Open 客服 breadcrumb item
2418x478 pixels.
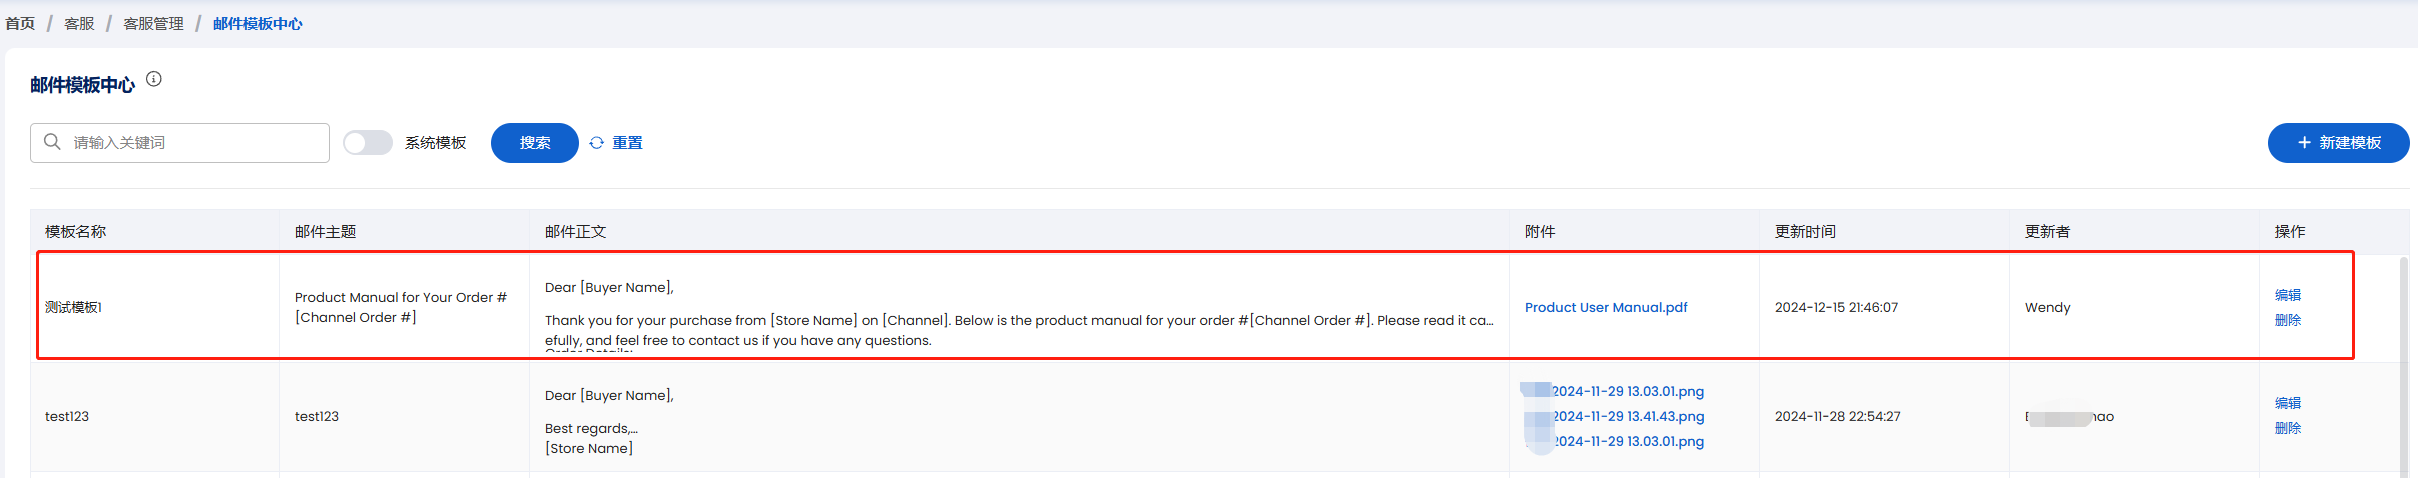click(79, 23)
